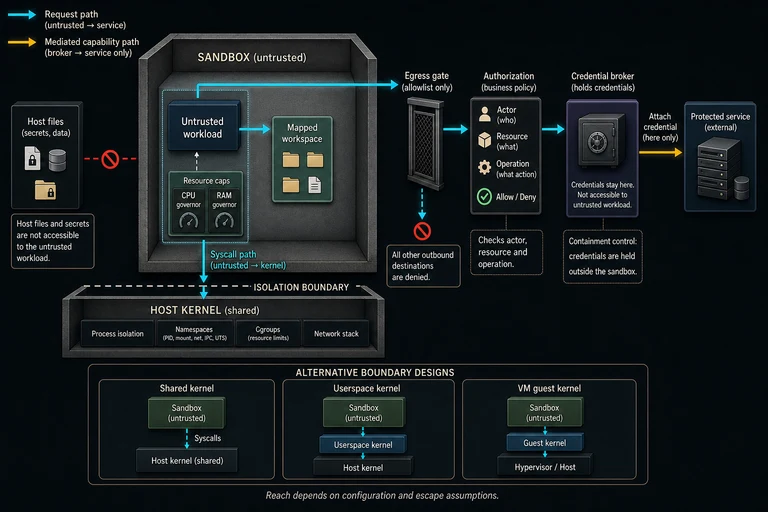768x512 pixels.
Task: Click the red denied icon below Egress gate
Action: tap(422, 231)
